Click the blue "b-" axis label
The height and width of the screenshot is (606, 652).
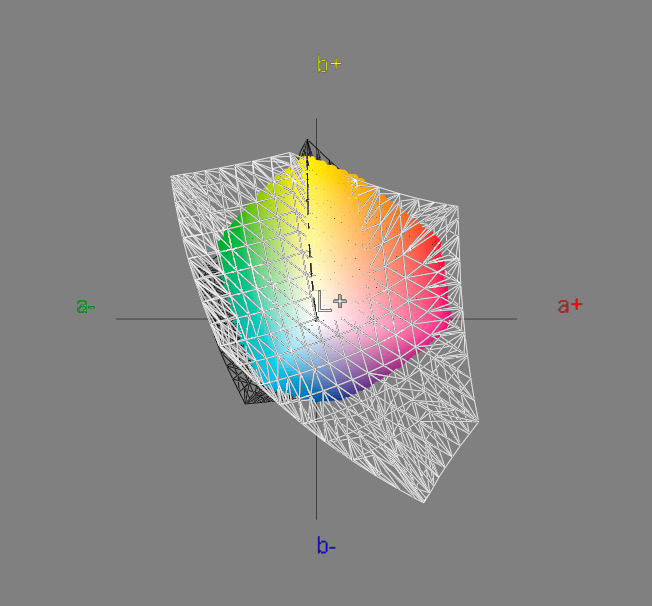click(326, 545)
